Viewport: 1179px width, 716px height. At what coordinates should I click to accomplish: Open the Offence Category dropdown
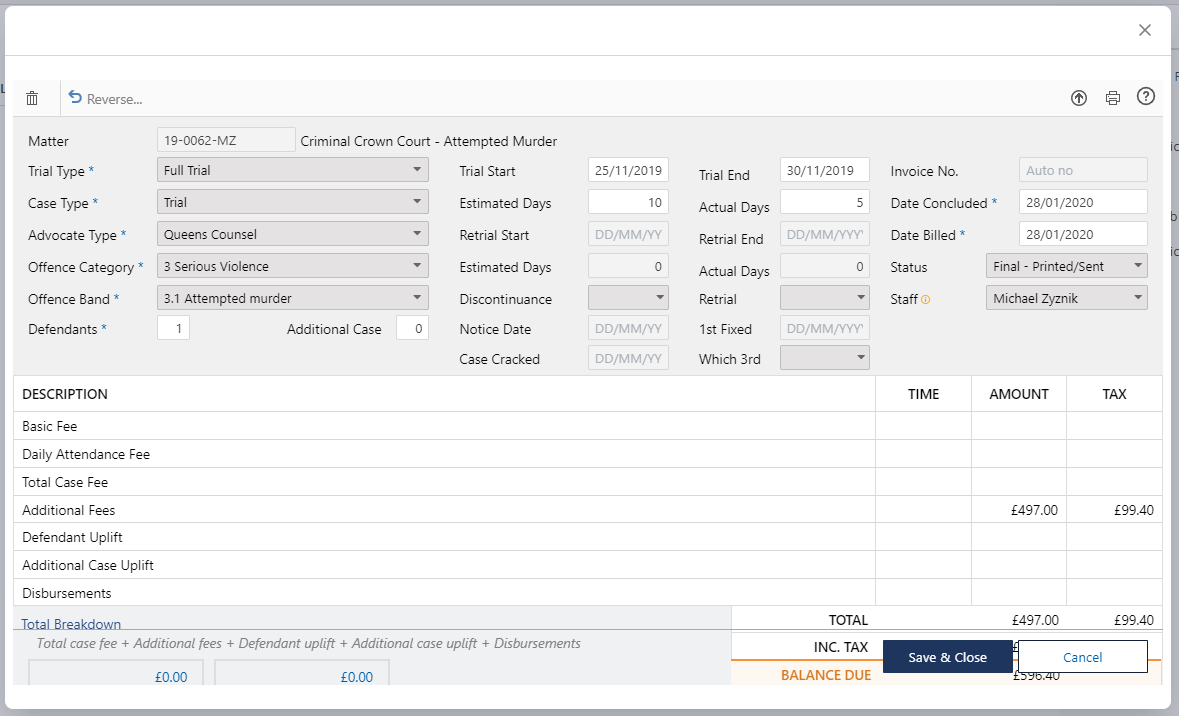[x=293, y=267]
